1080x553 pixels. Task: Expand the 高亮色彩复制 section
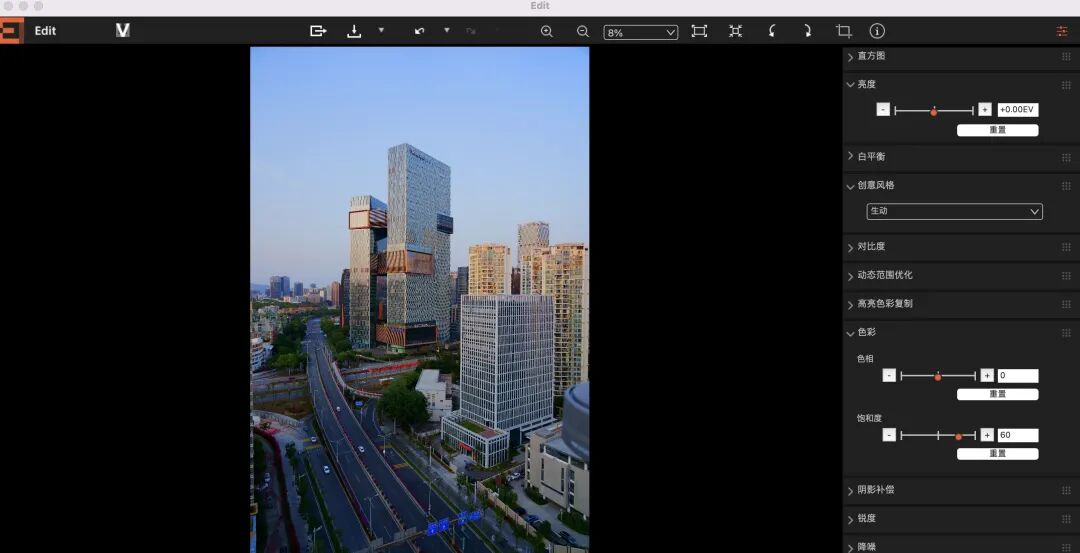point(851,304)
